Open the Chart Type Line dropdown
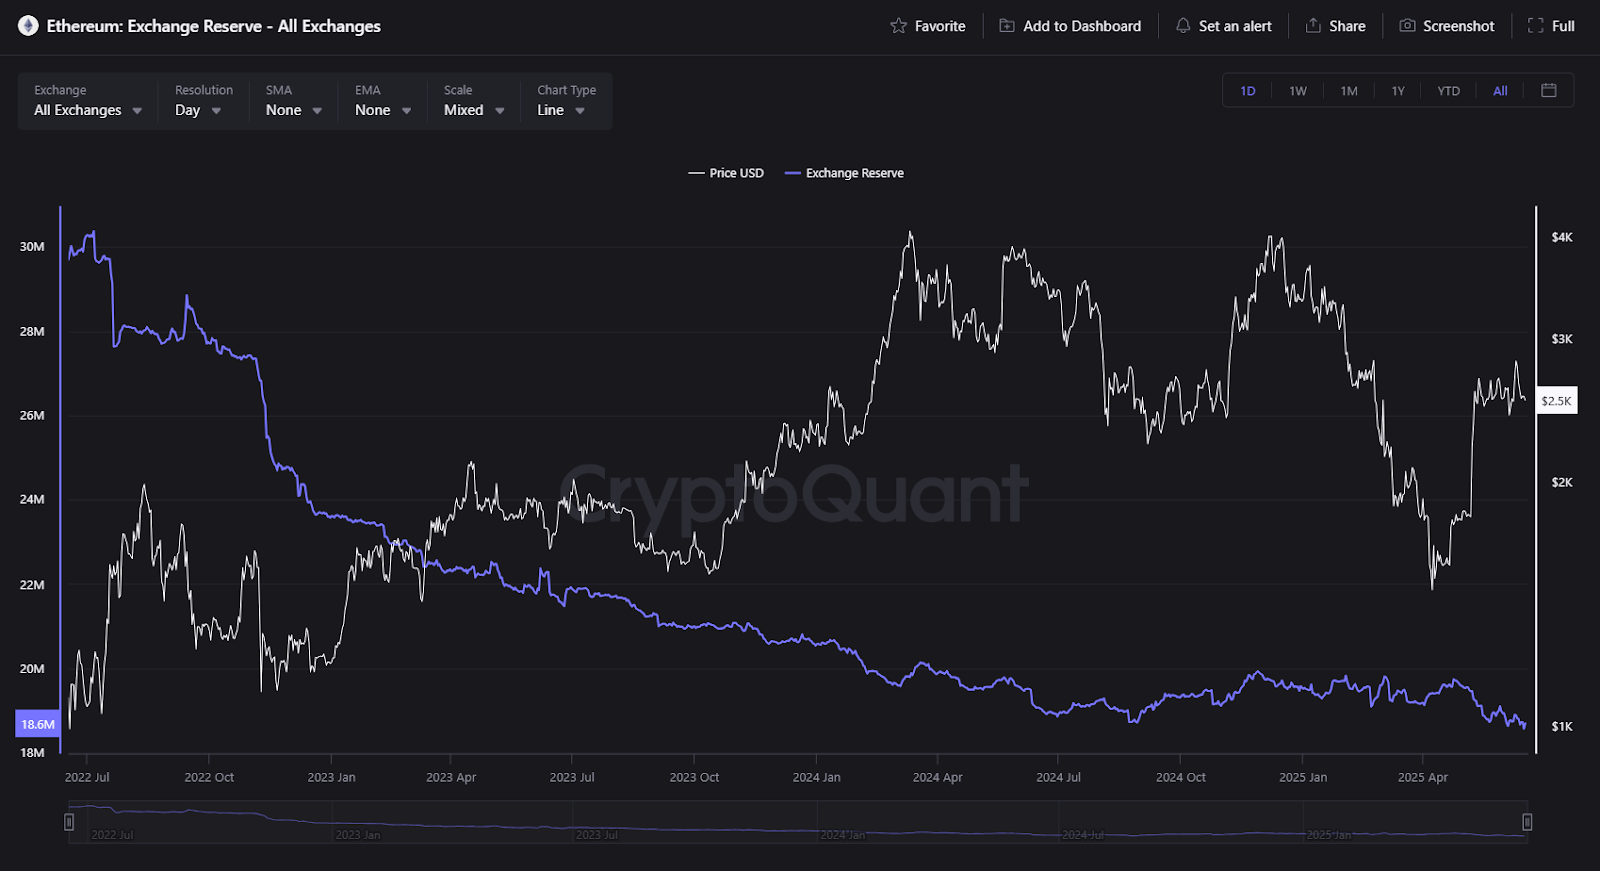This screenshot has width=1600, height=871. click(x=560, y=110)
